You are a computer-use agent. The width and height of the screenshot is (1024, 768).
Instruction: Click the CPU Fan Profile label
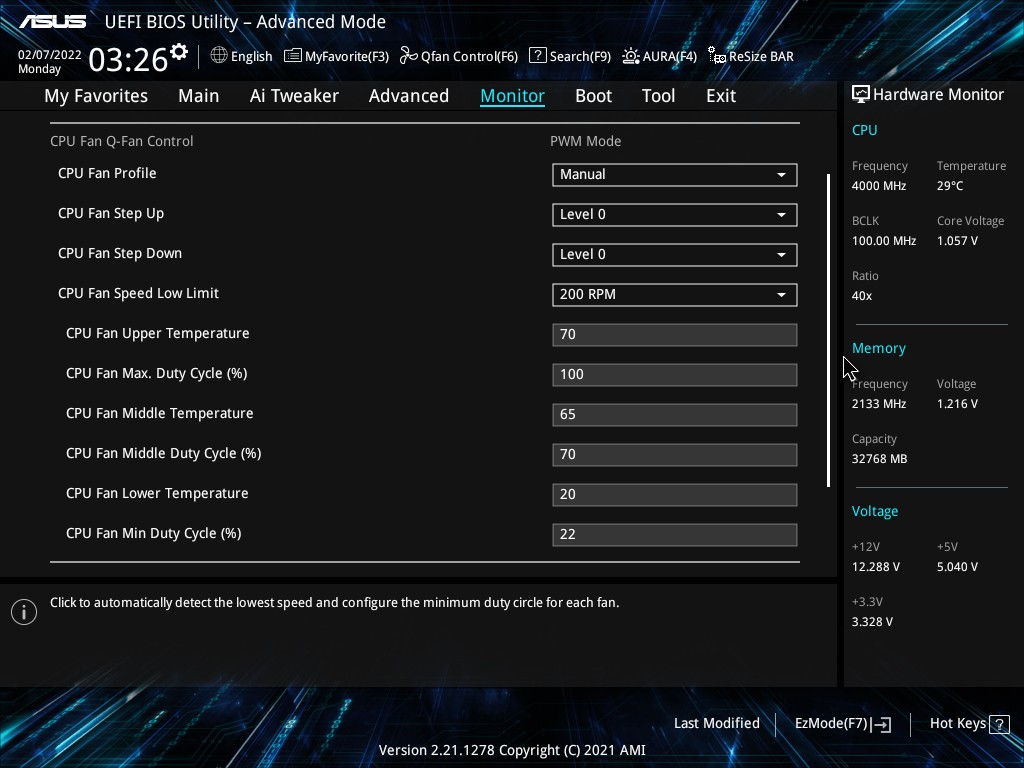tap(107, 173)
